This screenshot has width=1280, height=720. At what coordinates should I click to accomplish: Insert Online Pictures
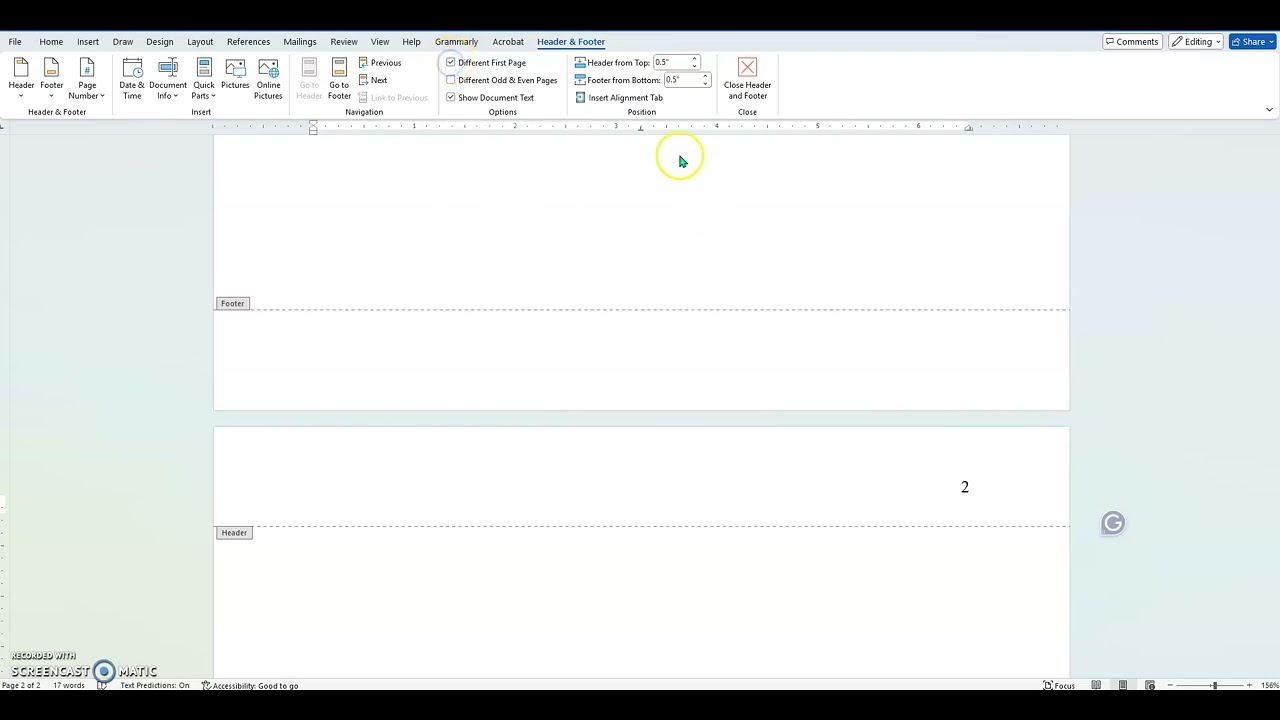click(268, 78)
